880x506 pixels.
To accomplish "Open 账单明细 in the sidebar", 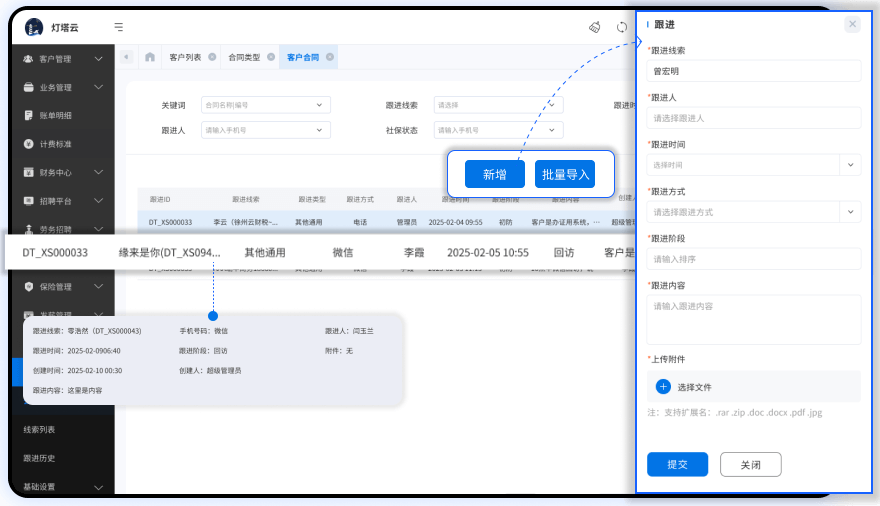I will [55, 115].
